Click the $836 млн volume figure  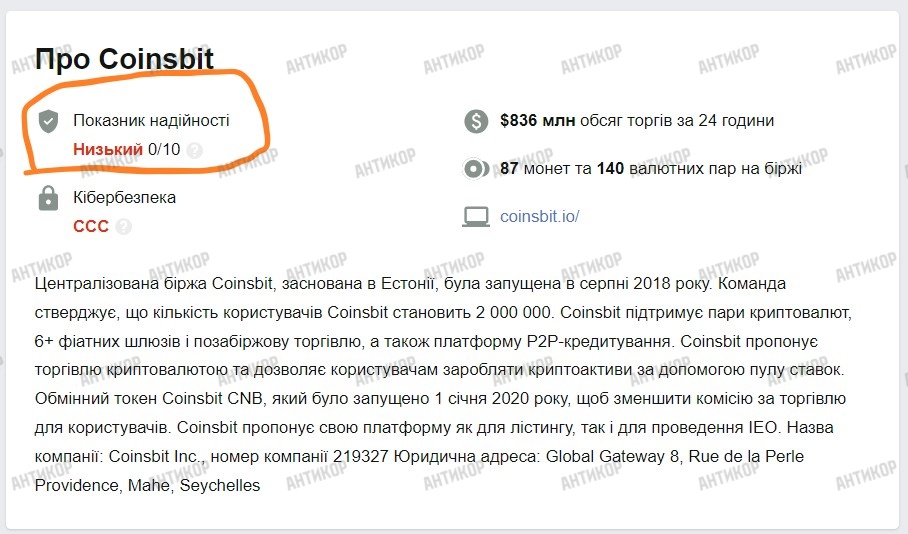coord(537,121)
